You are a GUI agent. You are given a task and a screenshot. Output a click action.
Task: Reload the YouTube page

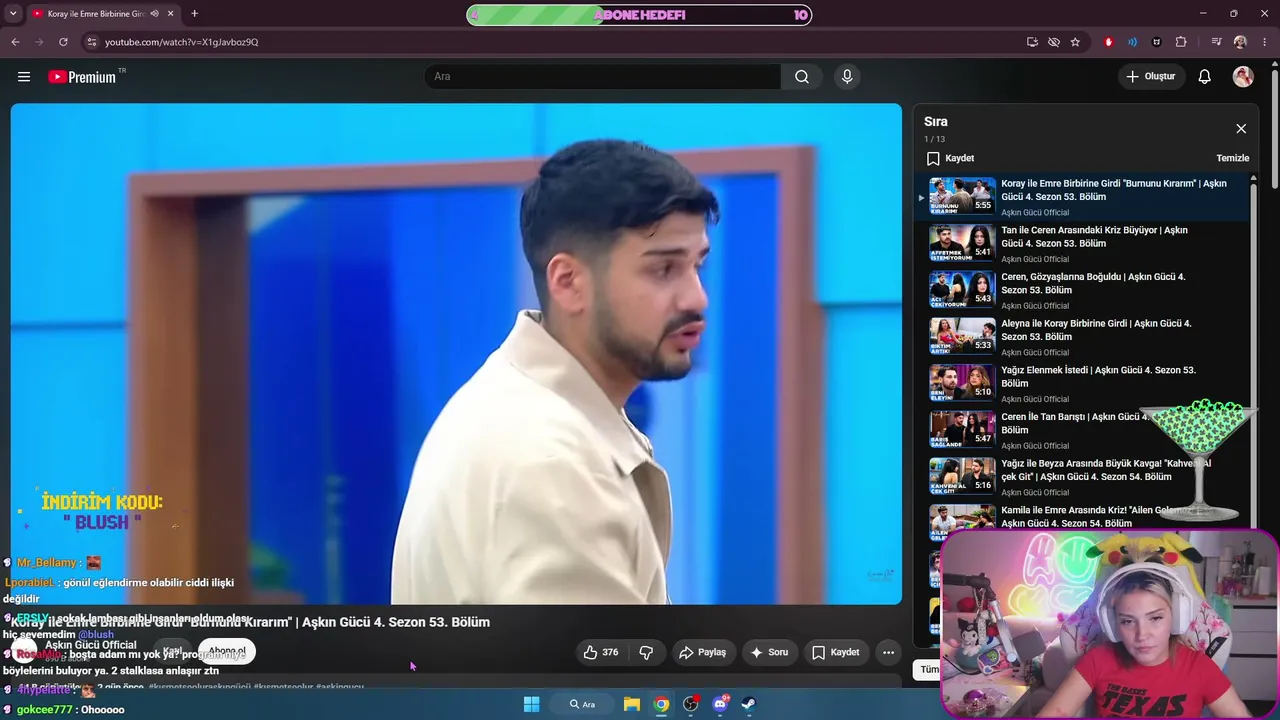[63, 42]
